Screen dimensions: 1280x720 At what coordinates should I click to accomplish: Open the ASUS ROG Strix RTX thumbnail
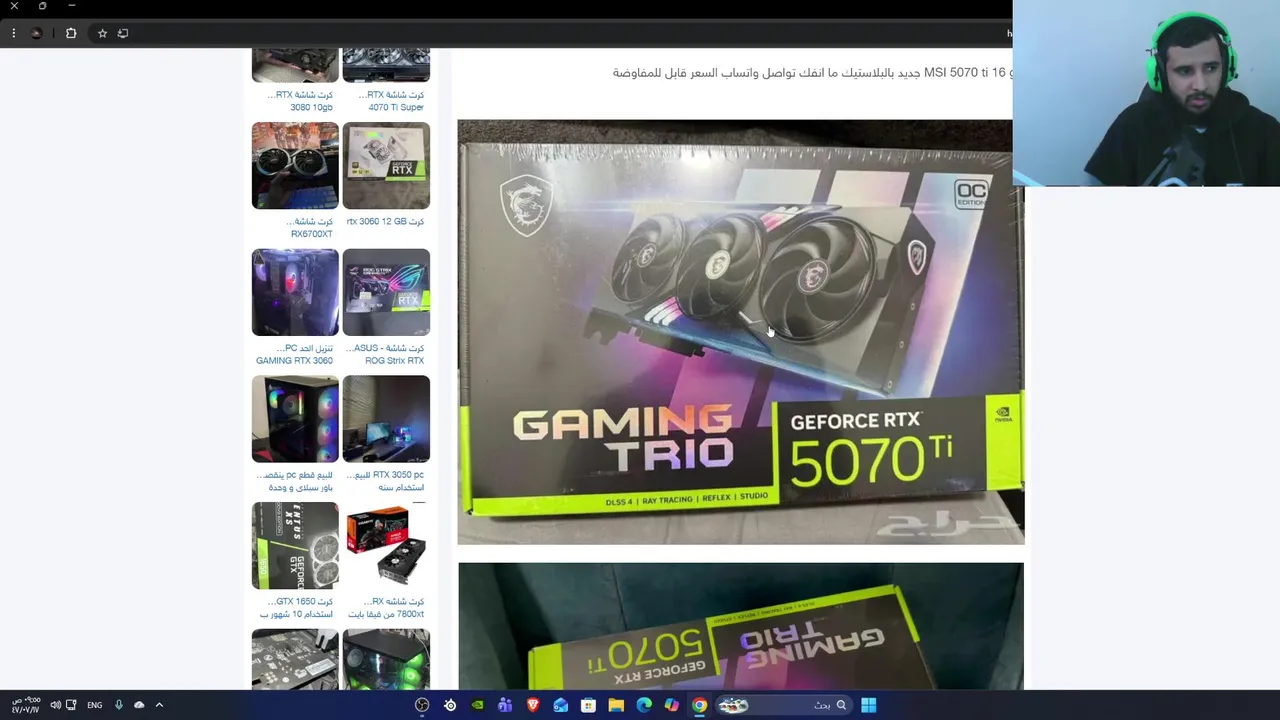point(386,292)
